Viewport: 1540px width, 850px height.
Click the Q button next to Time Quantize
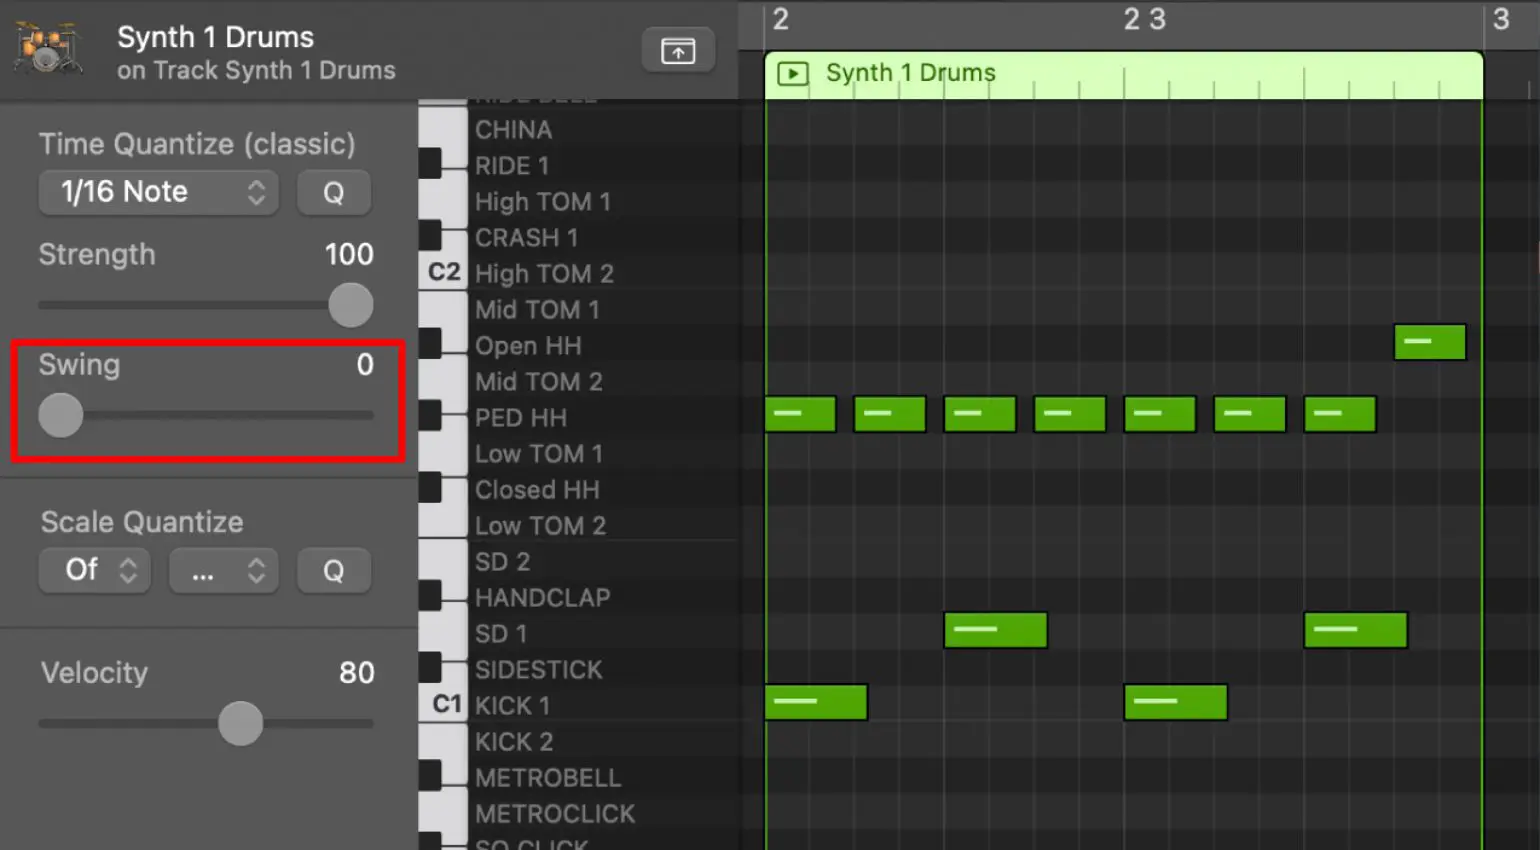tap(334, 192)
